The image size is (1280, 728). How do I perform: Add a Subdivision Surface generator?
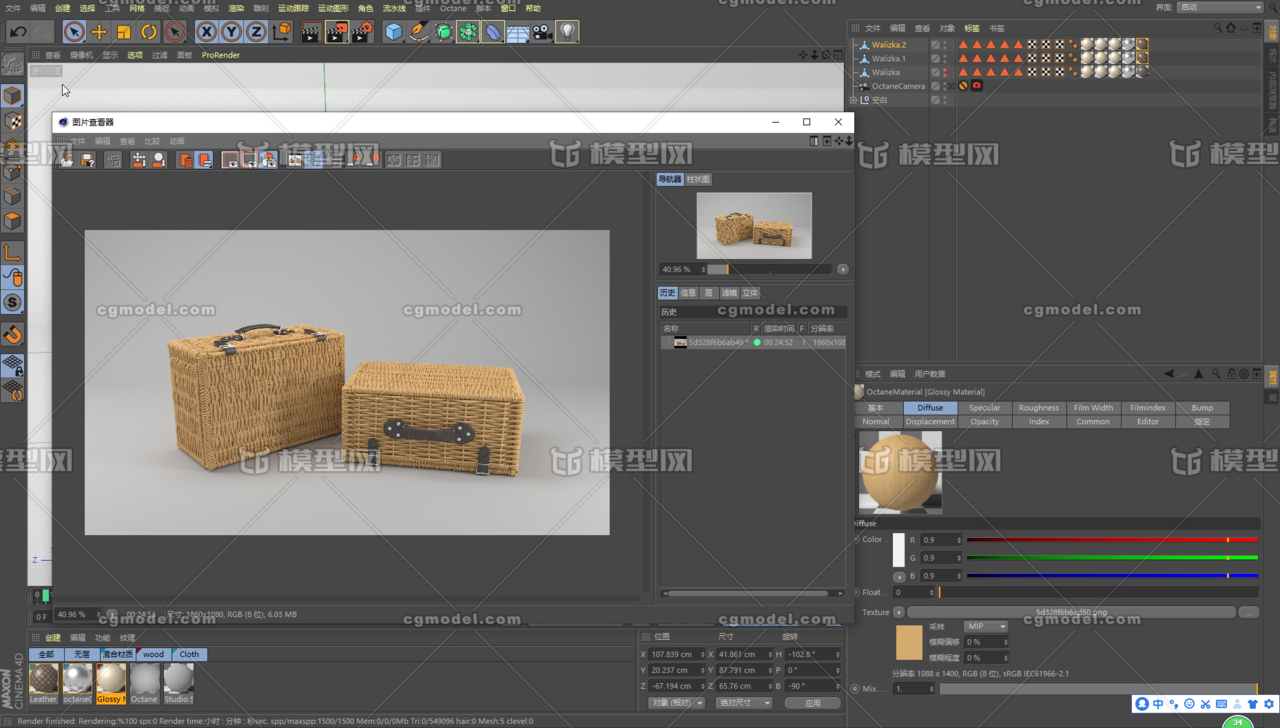point(444,32)
